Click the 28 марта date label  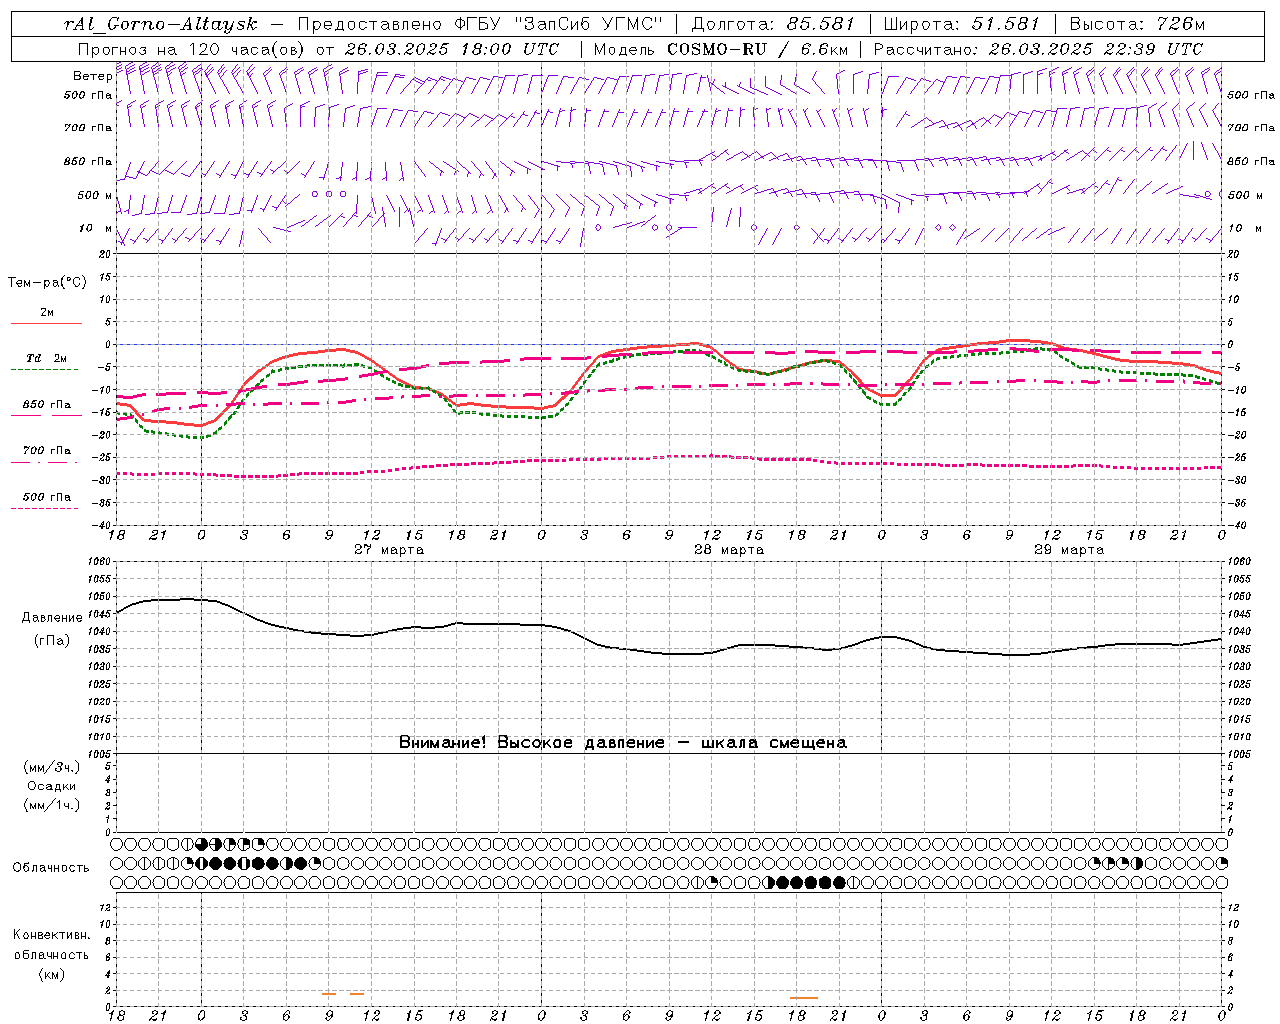pos(729,550)
